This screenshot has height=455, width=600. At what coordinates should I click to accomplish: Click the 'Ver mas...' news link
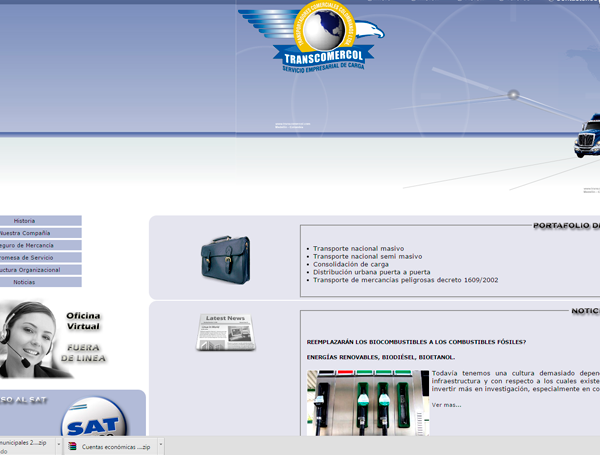(x=447, y=405)
